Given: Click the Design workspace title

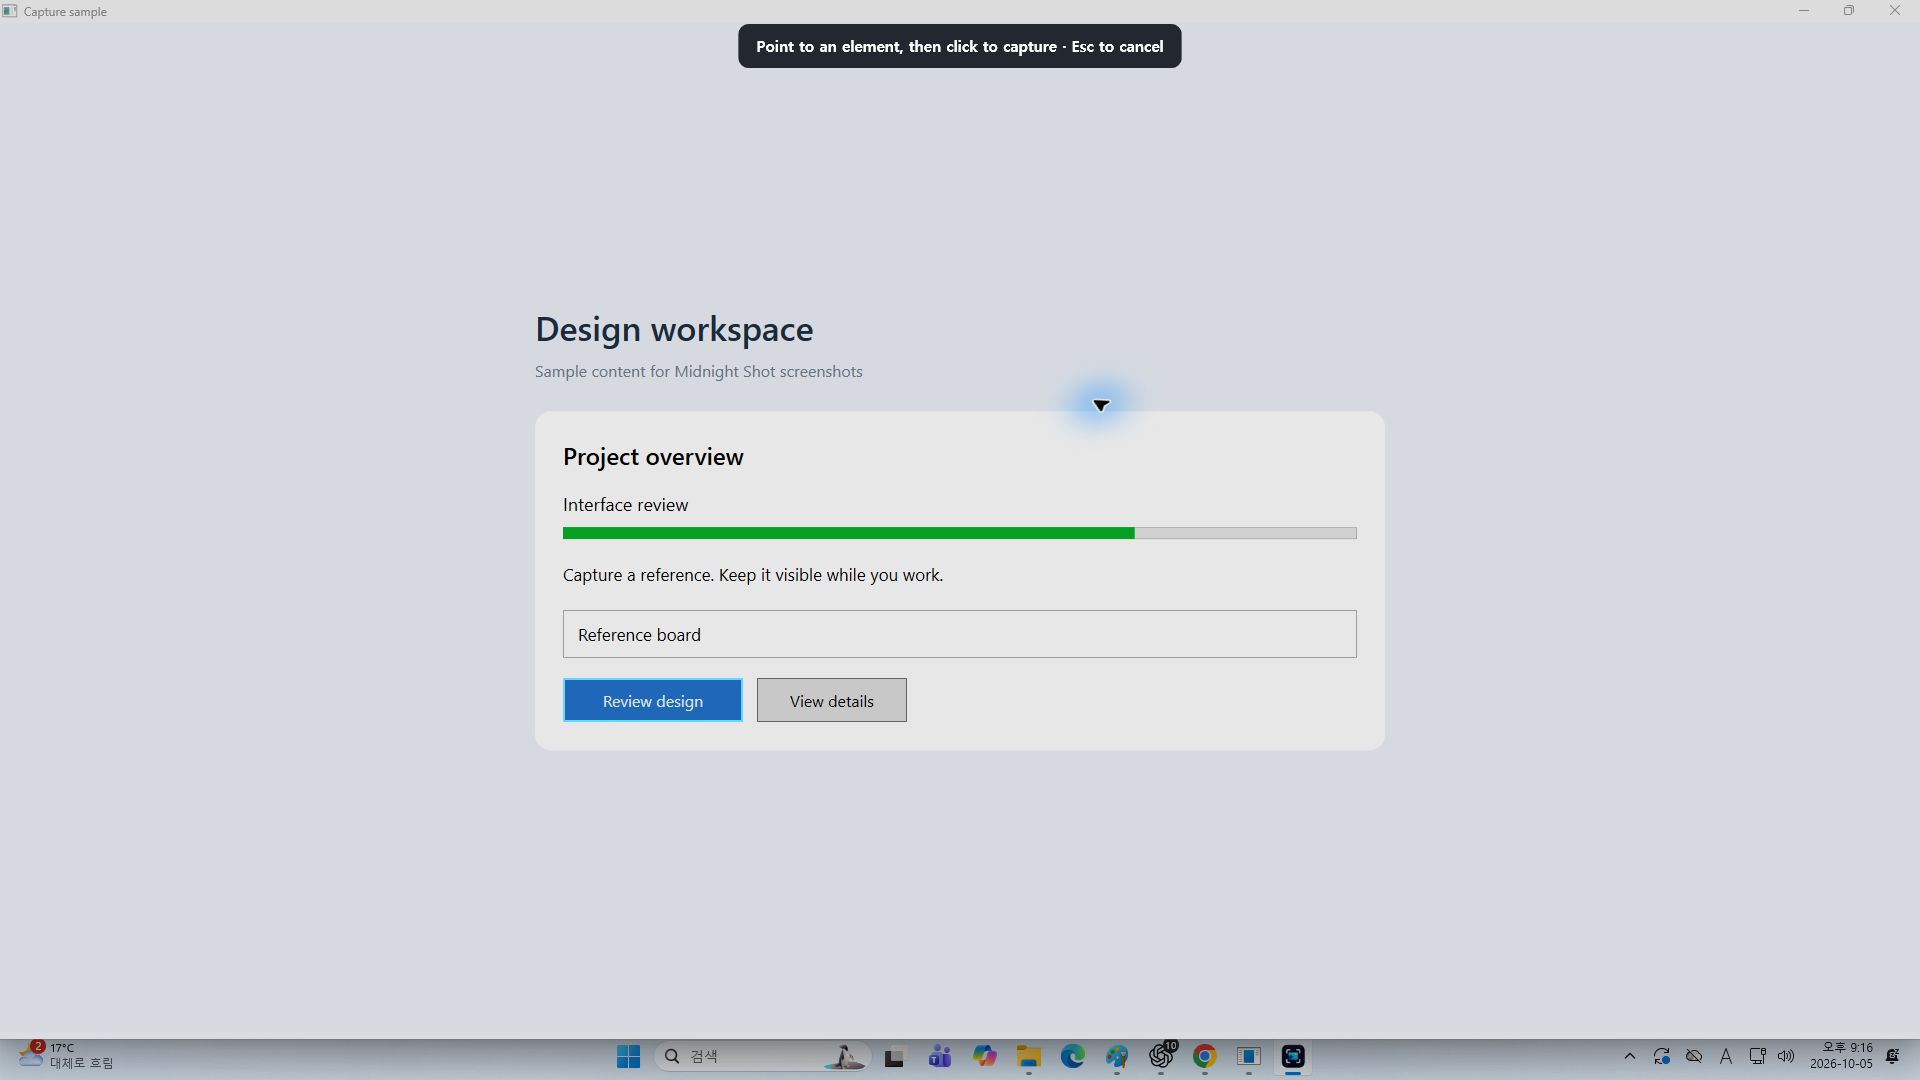Looking at the screenshot, I should (674, 329).
